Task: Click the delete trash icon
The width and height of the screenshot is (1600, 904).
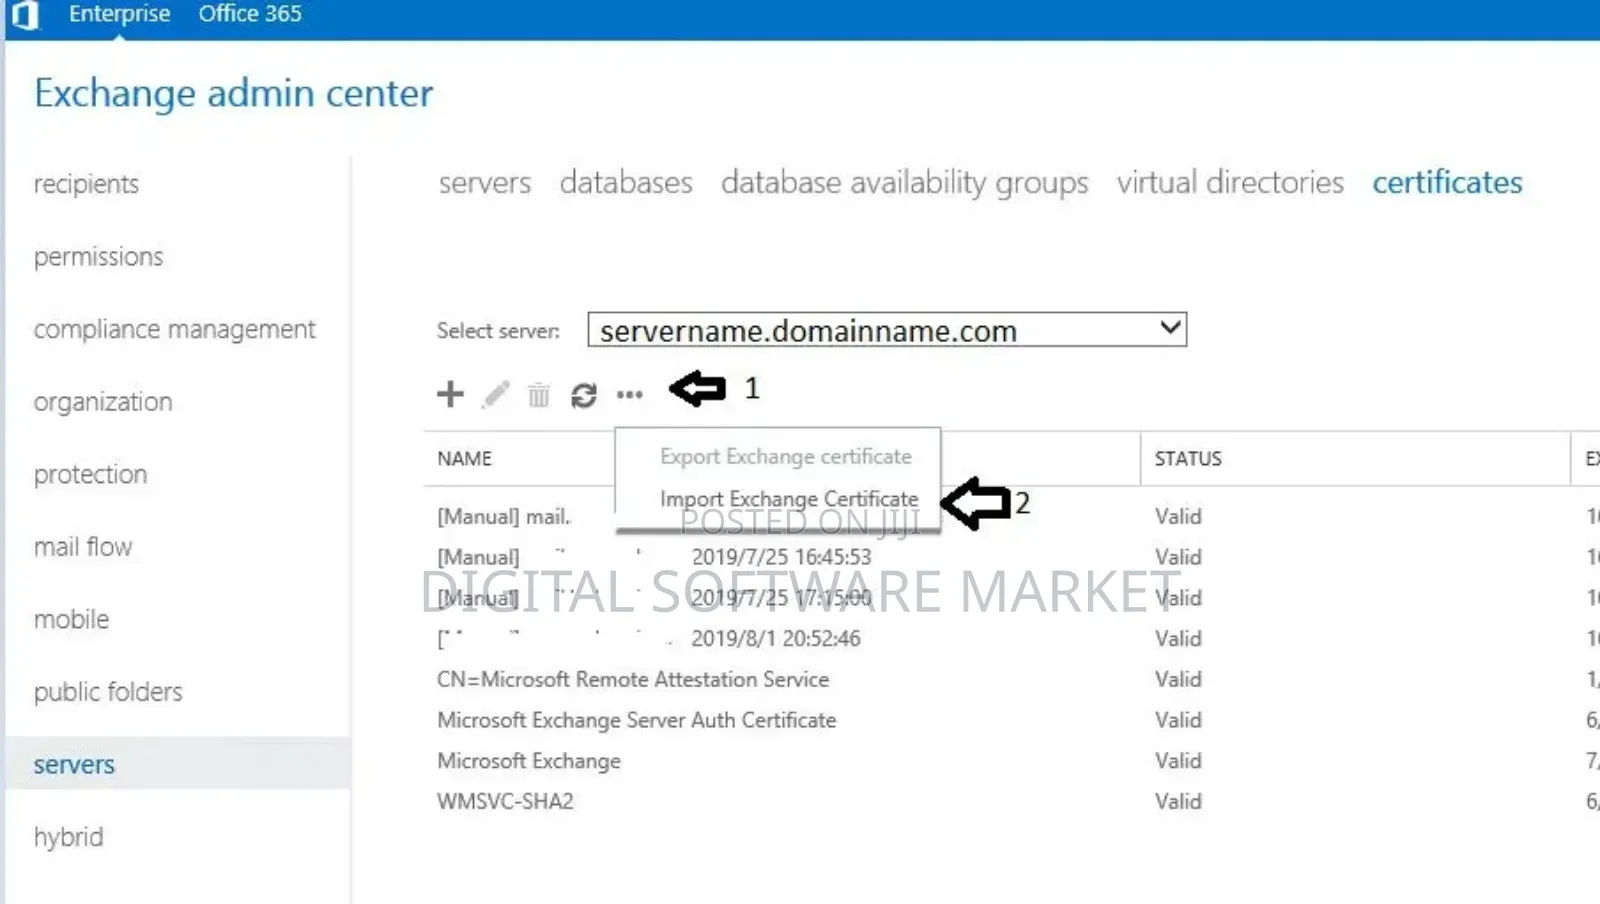Action: [539, 396]
